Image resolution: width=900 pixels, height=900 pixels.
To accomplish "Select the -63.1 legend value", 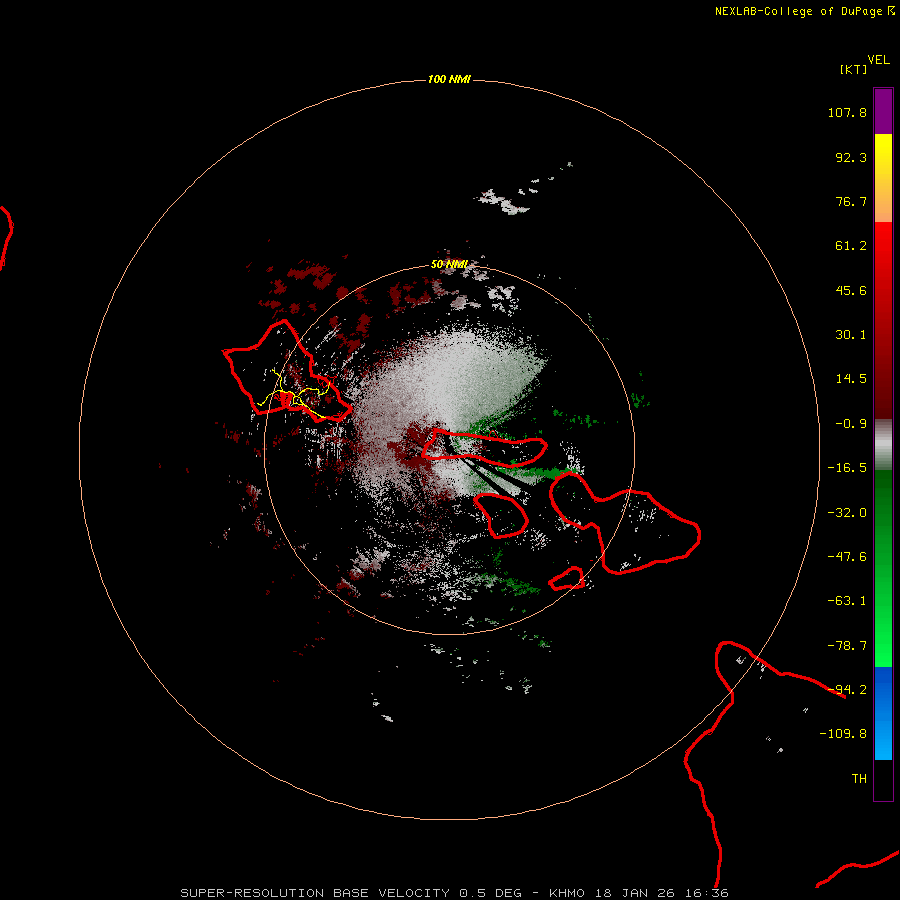I will click(x=847, y=601).
